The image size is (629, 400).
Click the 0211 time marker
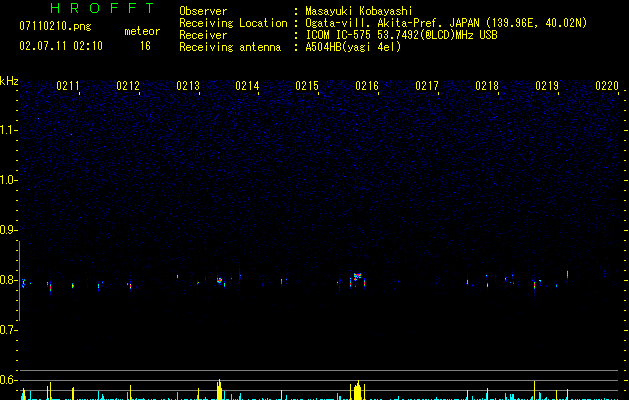point(68,86)
